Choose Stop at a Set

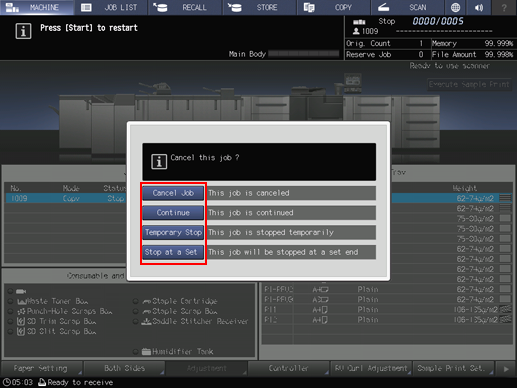(x=173, y=252)
